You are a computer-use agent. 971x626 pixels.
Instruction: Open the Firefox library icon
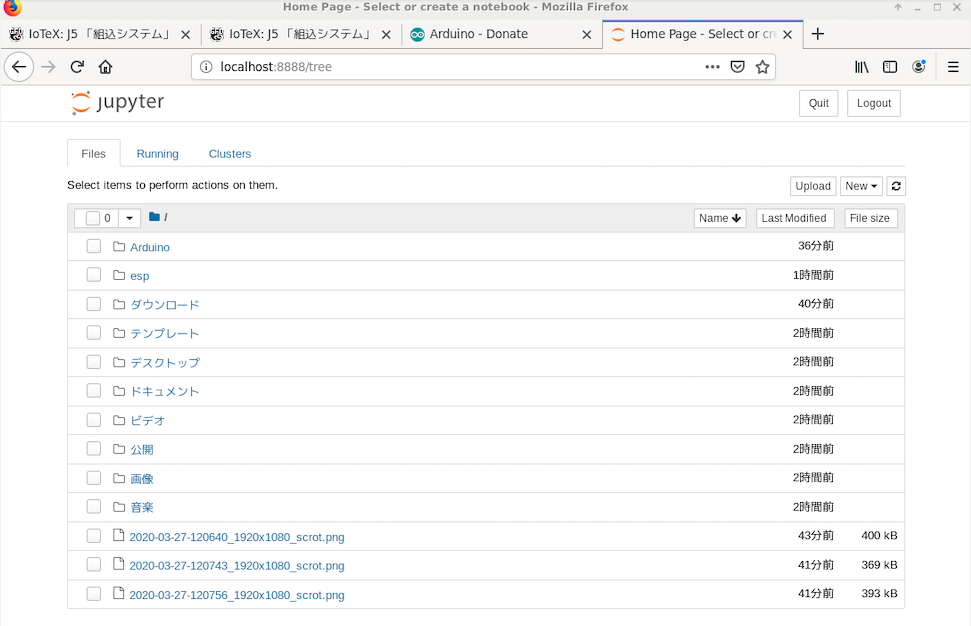pyautogui.click(x=861, y=67)
